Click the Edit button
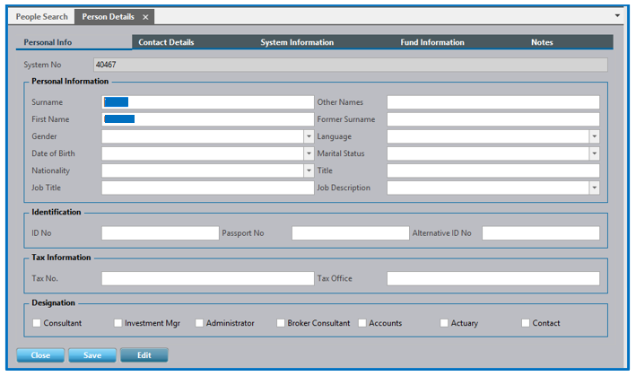Image resolution: width=636 pixels, height=376 pixels. point(144,355)
